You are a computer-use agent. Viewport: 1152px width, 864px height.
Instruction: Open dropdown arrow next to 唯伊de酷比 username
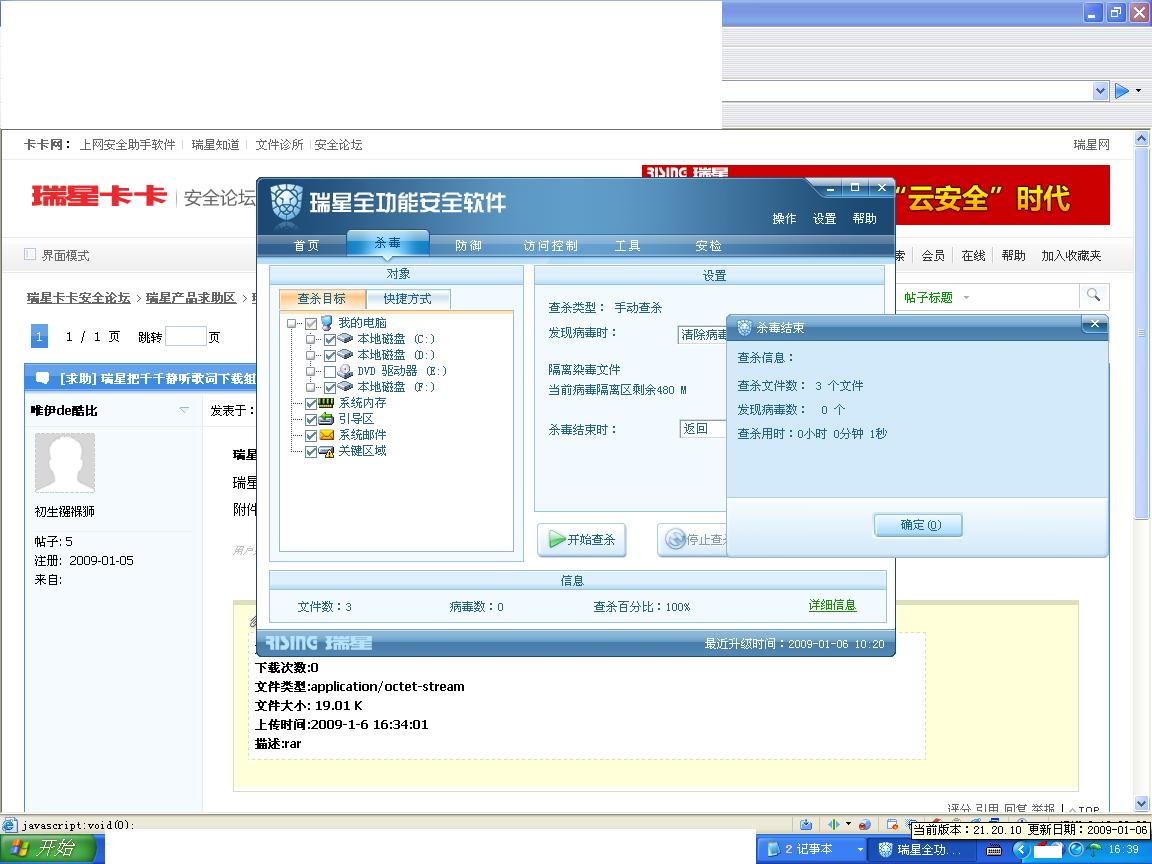[184, 410]
